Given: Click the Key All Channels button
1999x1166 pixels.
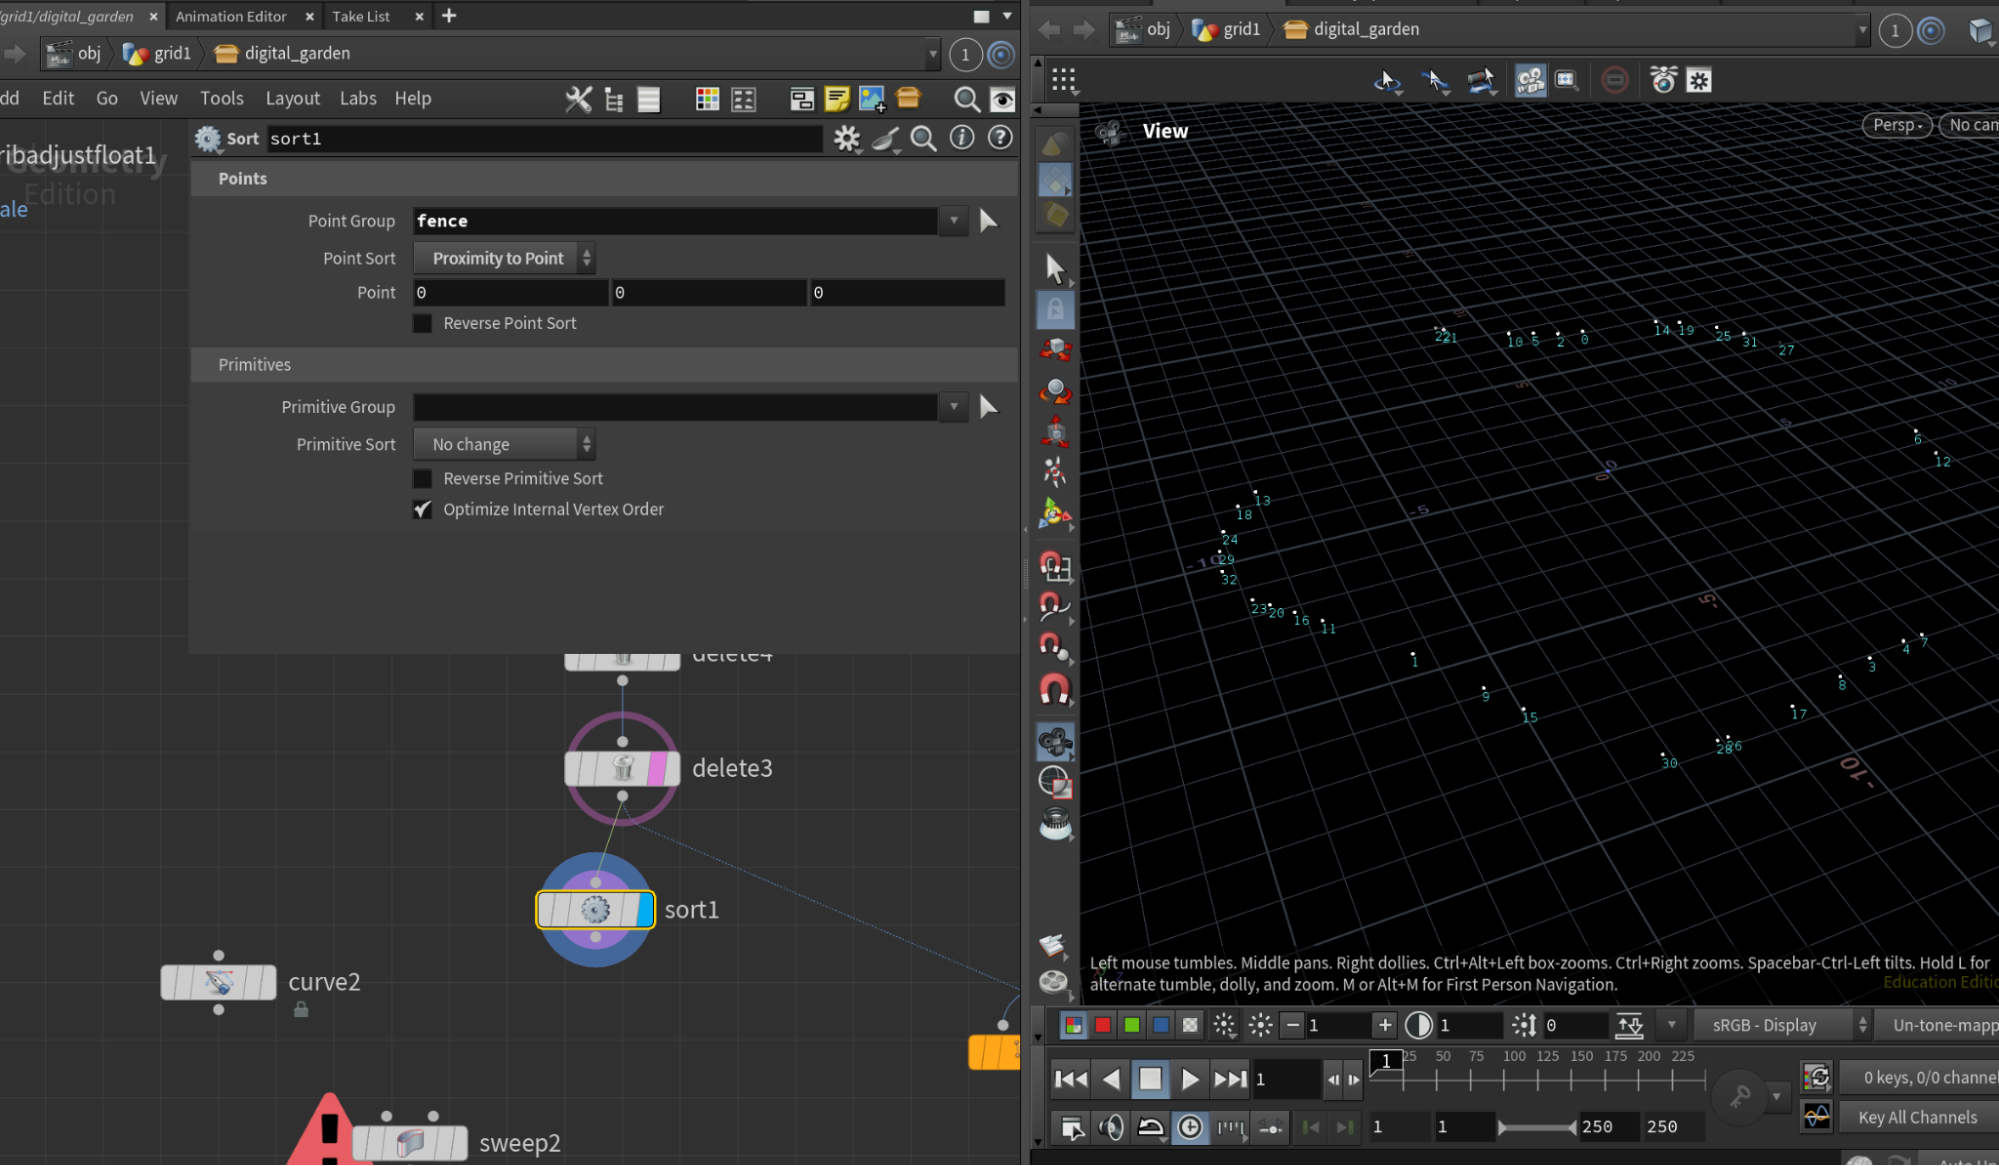Looking at the screenshot, I should pyautogui.click(x=1917, y=1117).
